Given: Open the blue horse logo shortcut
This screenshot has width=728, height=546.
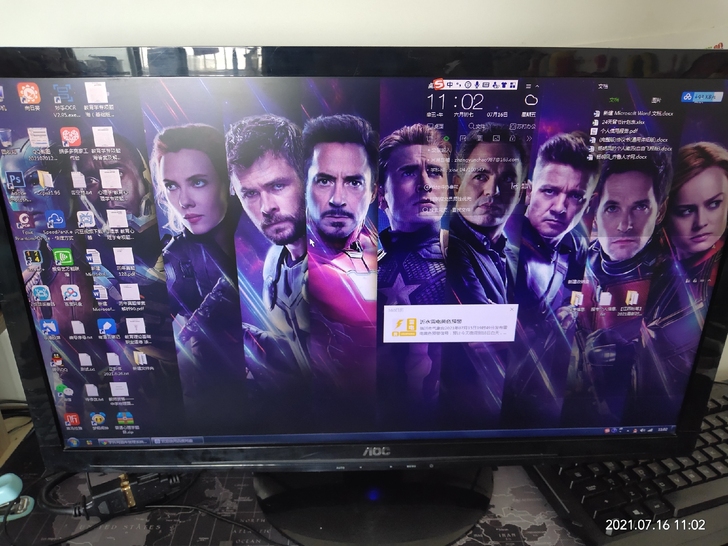Looking at the screenshot, I should tap(49, 327).
